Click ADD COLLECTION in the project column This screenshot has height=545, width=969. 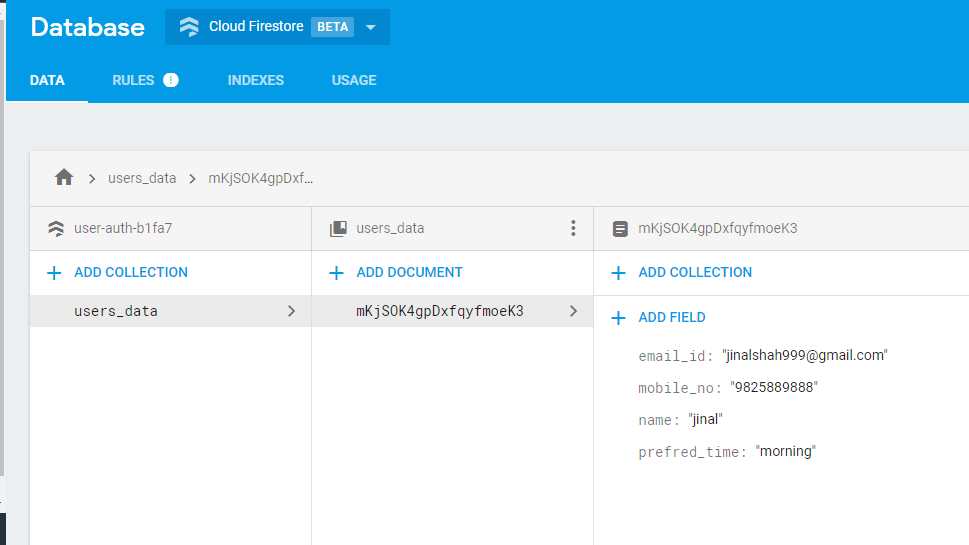131,272
